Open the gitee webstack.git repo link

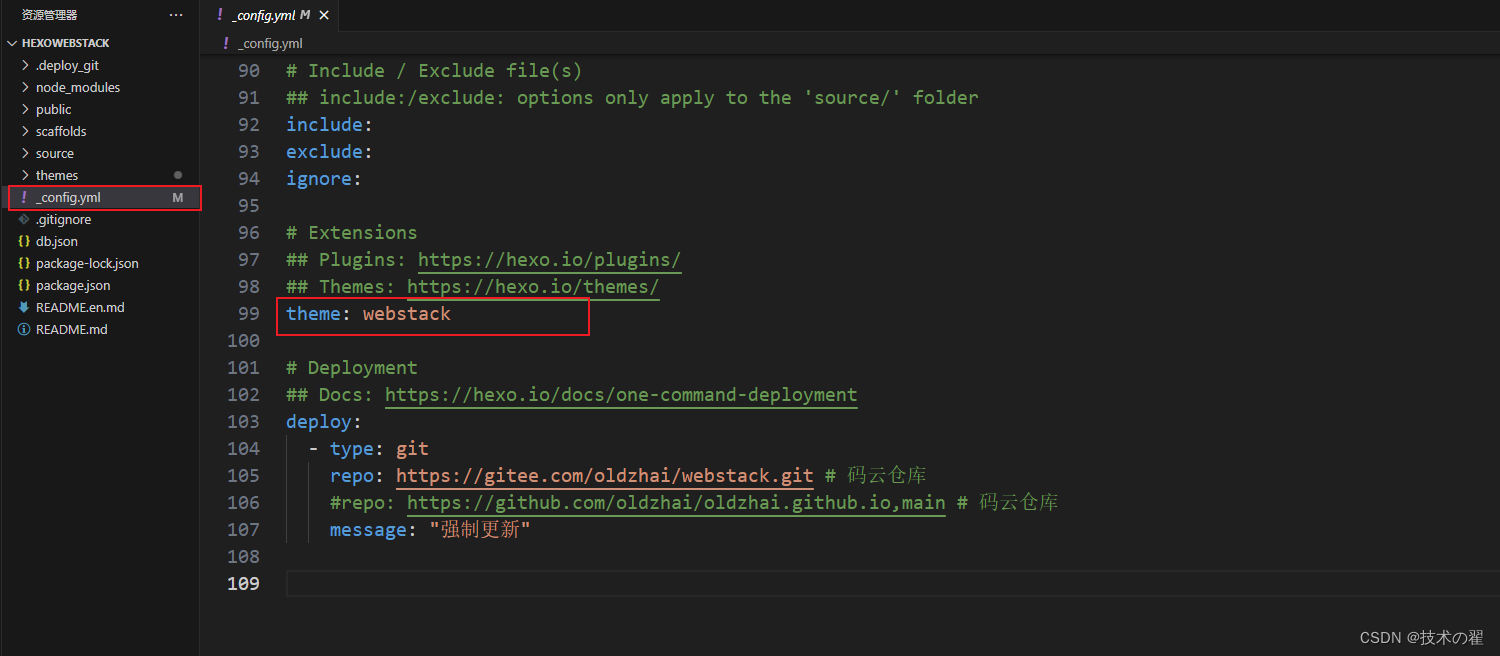605,475
